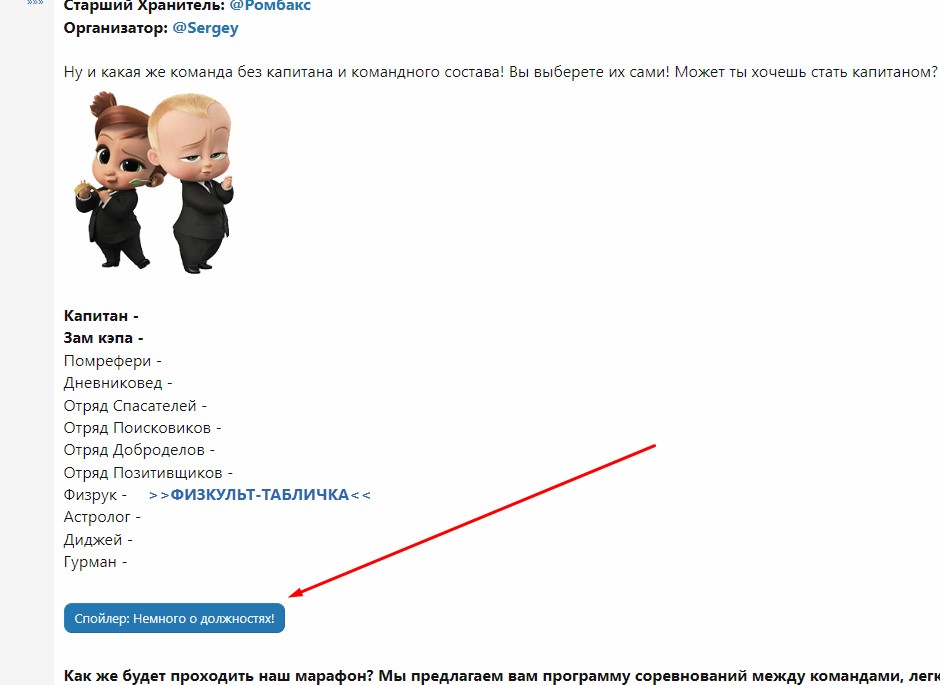Click the bold Капитан role line

101,316
